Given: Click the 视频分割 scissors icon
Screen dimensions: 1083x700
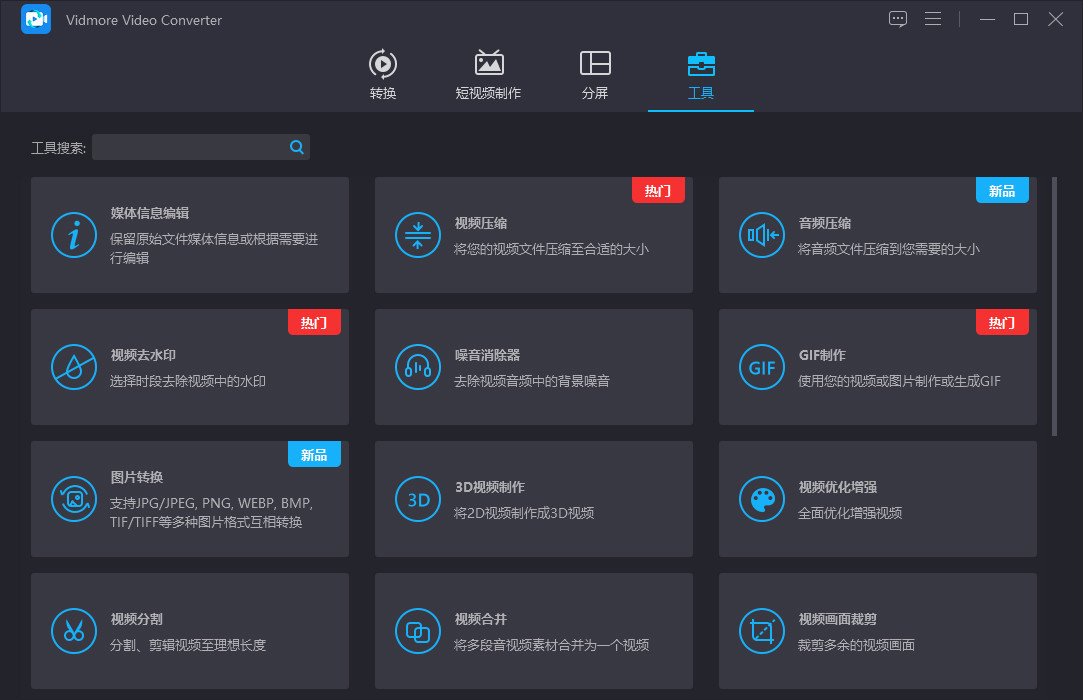Looking at the screenshot, I should coord(74,631).
